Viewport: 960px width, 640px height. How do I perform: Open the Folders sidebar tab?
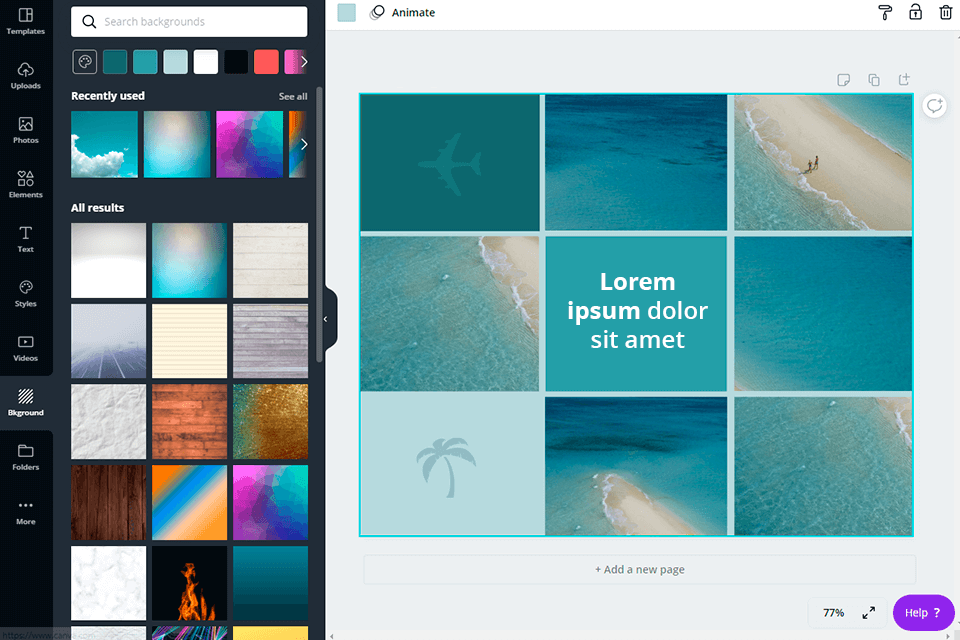(x=26, y=457)
